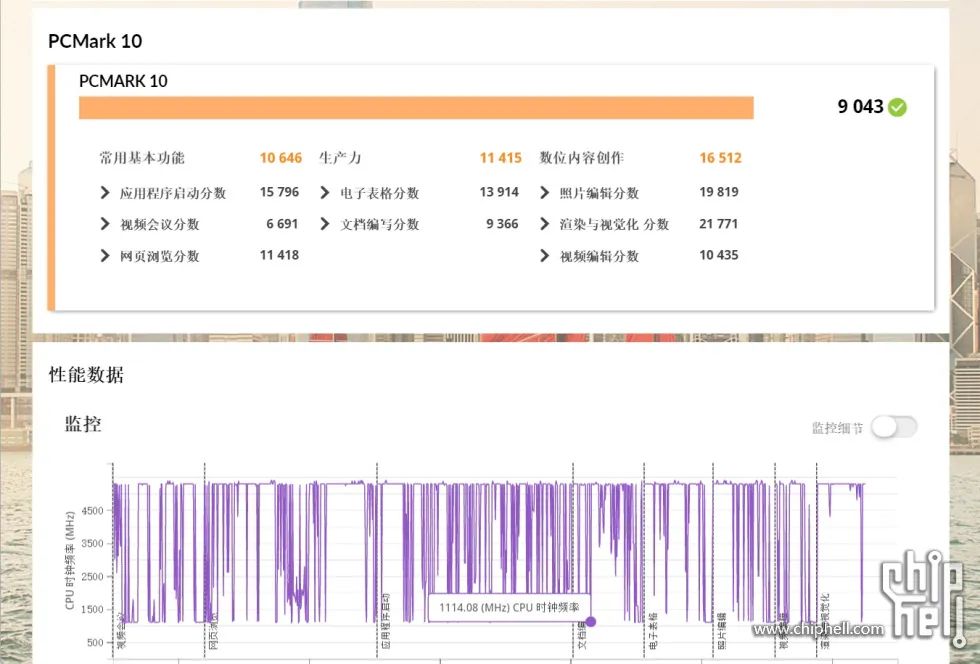Click the 视频会议分数 label

coord(160,224)
